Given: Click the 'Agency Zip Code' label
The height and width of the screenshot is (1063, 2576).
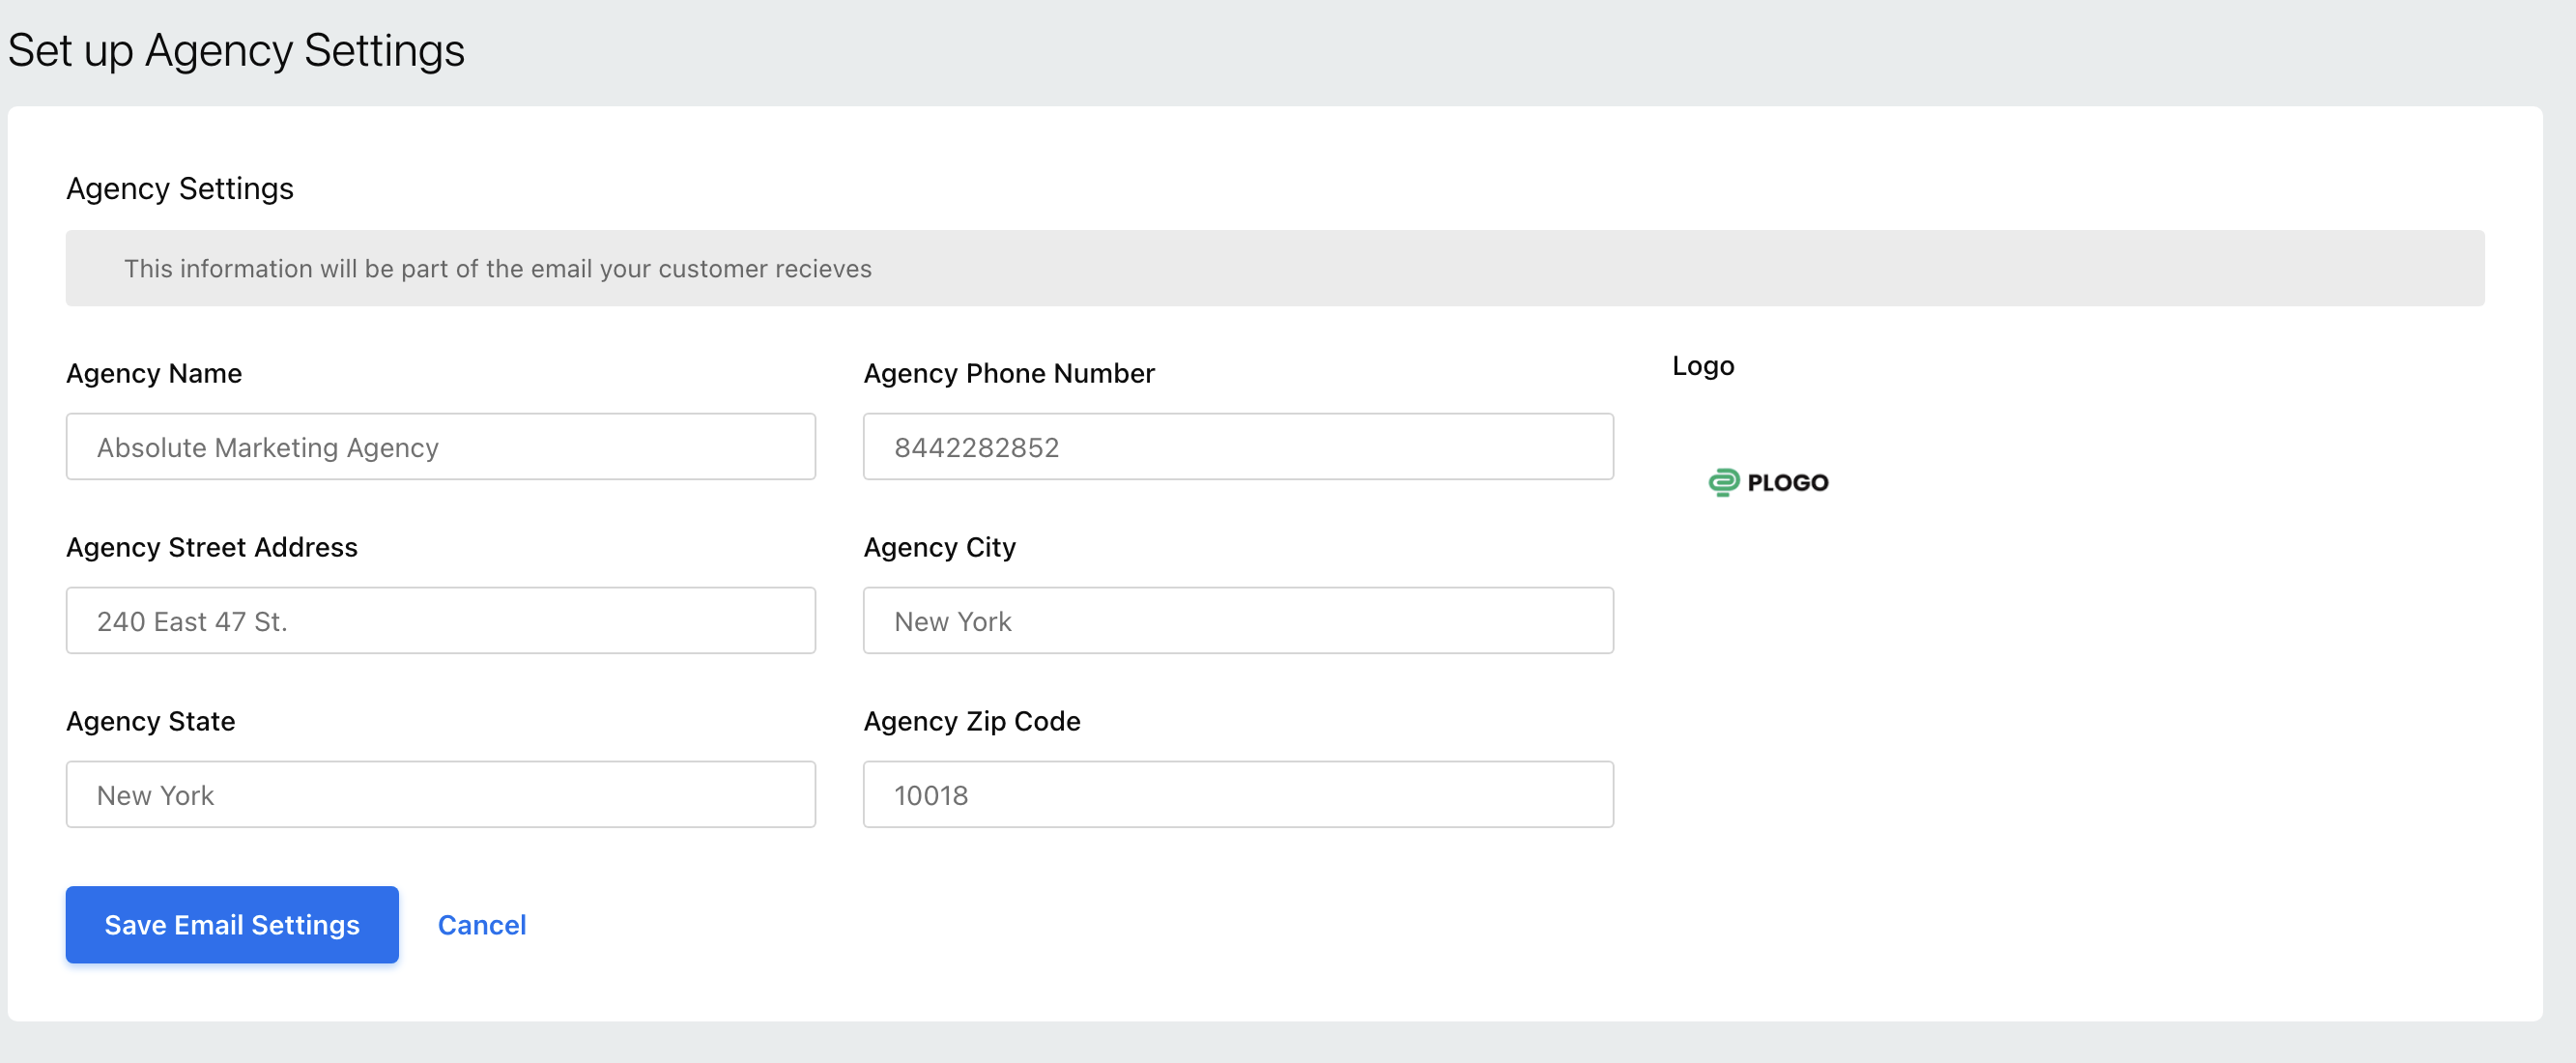Looking at the screenshot, I should click(x=972, y=721).
